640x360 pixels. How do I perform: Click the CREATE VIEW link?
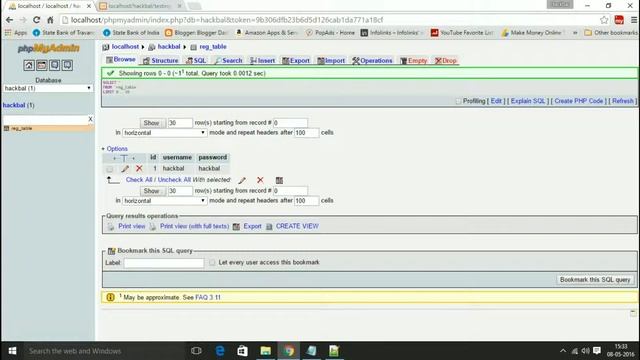(297, 226)
